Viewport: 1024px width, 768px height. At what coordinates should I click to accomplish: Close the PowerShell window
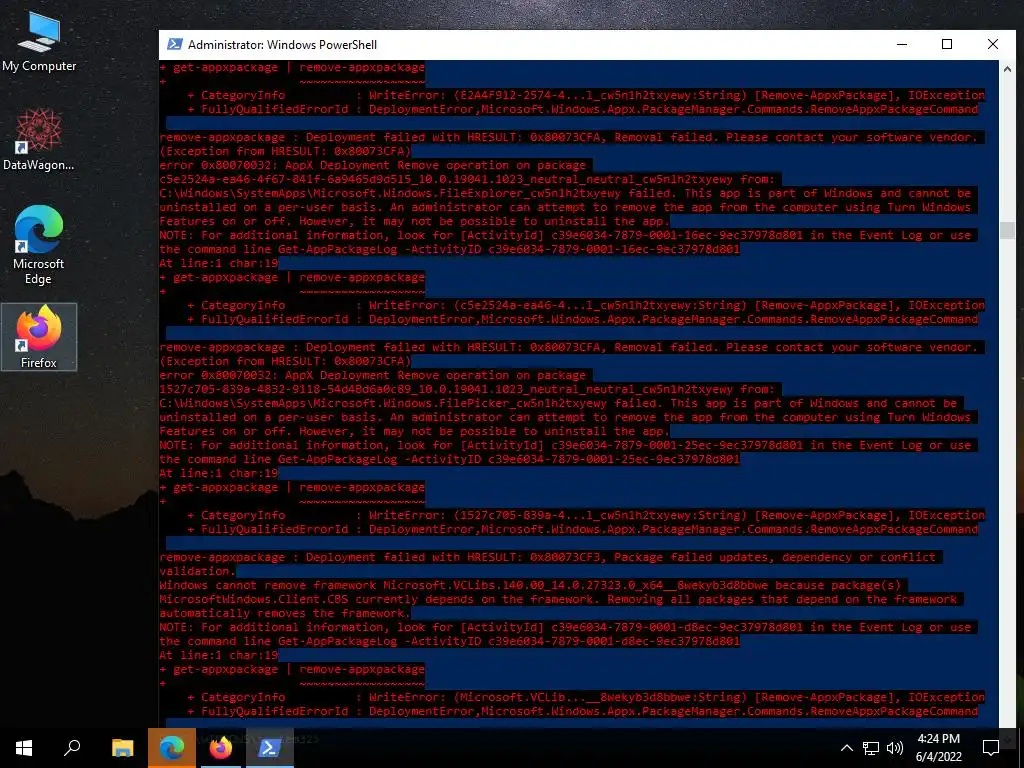[x=993, y=44]
